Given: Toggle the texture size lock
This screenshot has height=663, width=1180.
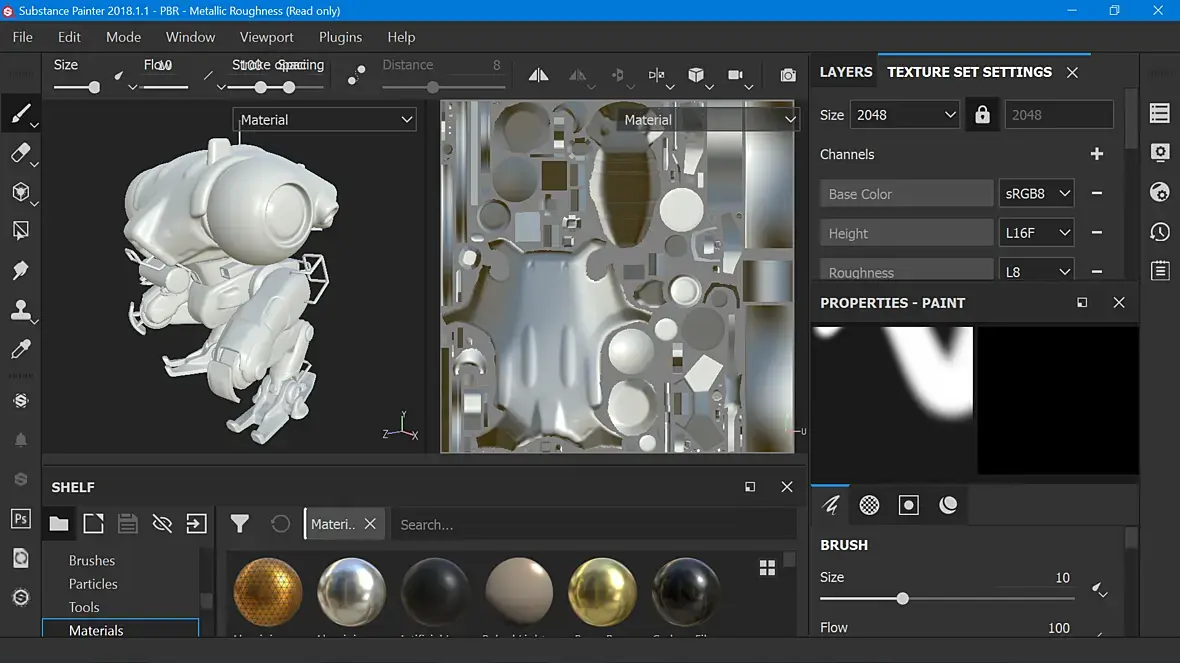Looking at the screenshot, I should click(x=982, y=115).
